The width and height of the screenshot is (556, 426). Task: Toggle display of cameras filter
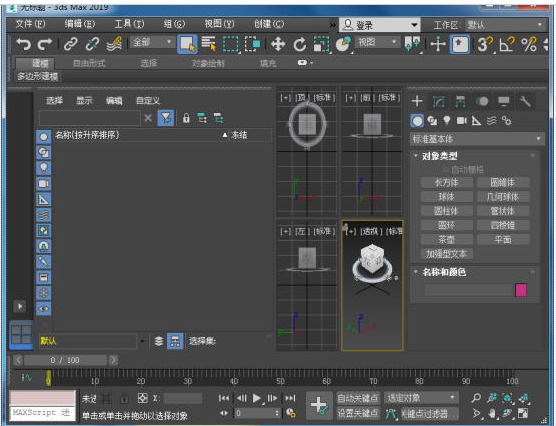[x=44, y=183]
